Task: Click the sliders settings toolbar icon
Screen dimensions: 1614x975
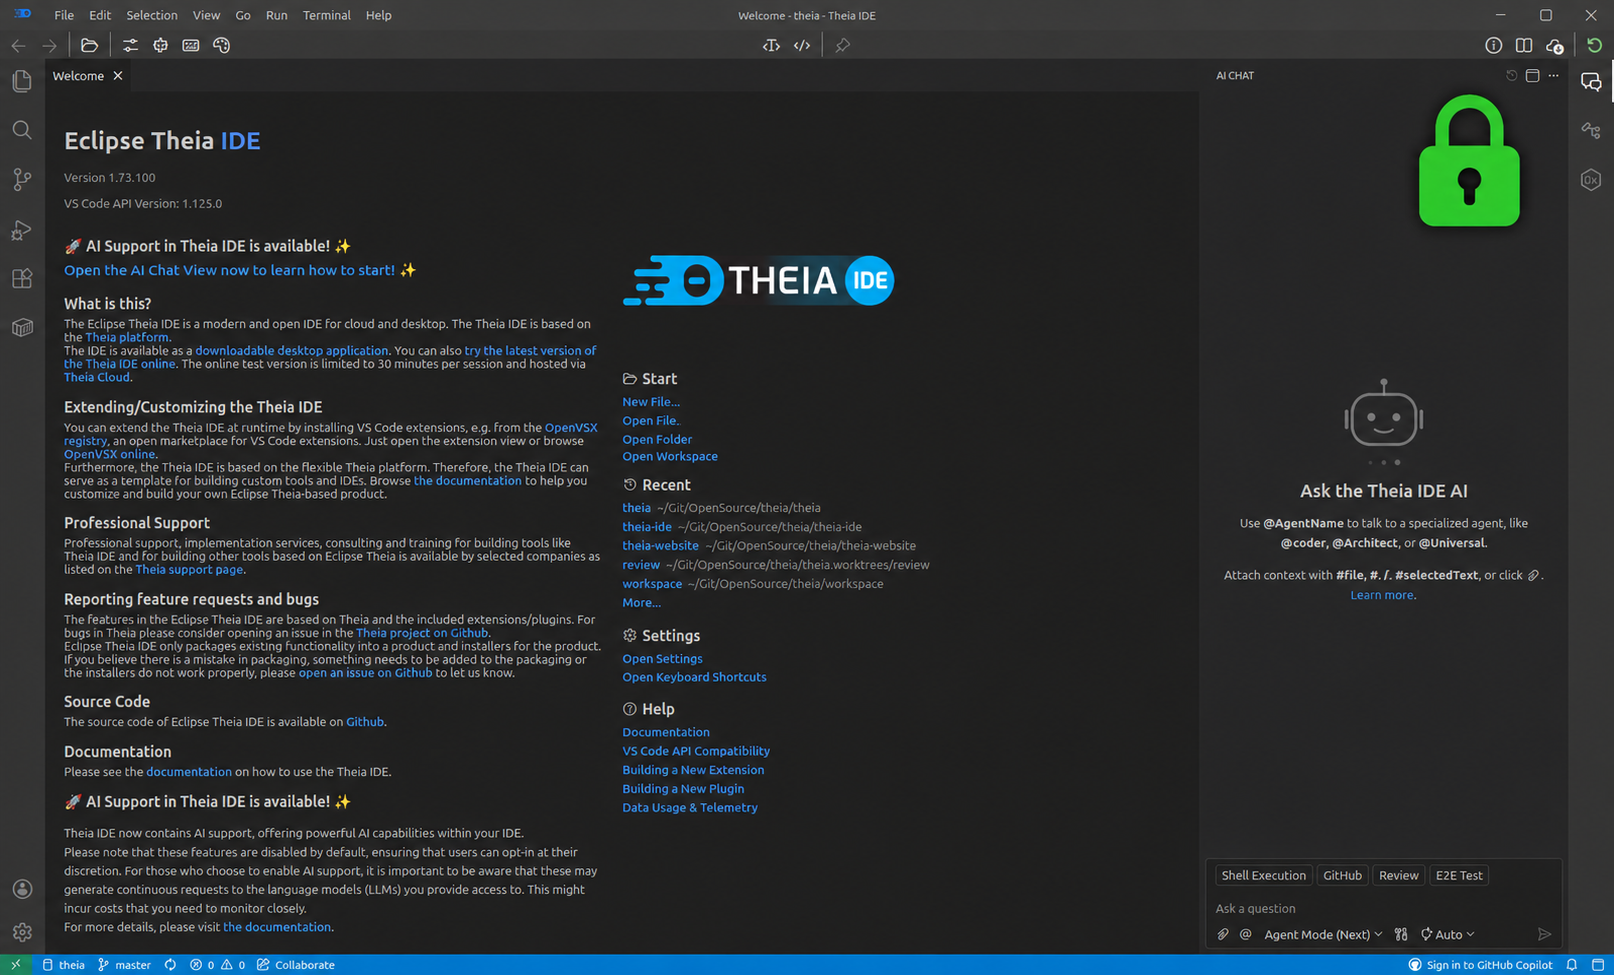Action: (x=130, y=45)
